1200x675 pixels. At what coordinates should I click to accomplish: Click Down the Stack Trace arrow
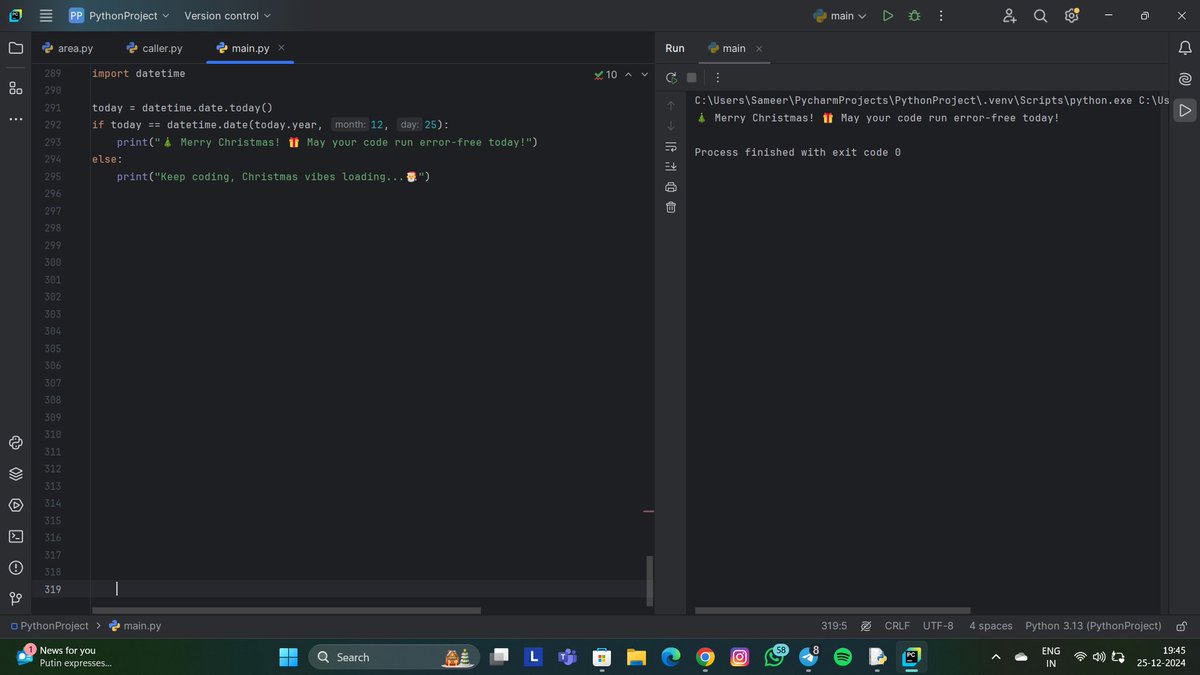671,125
